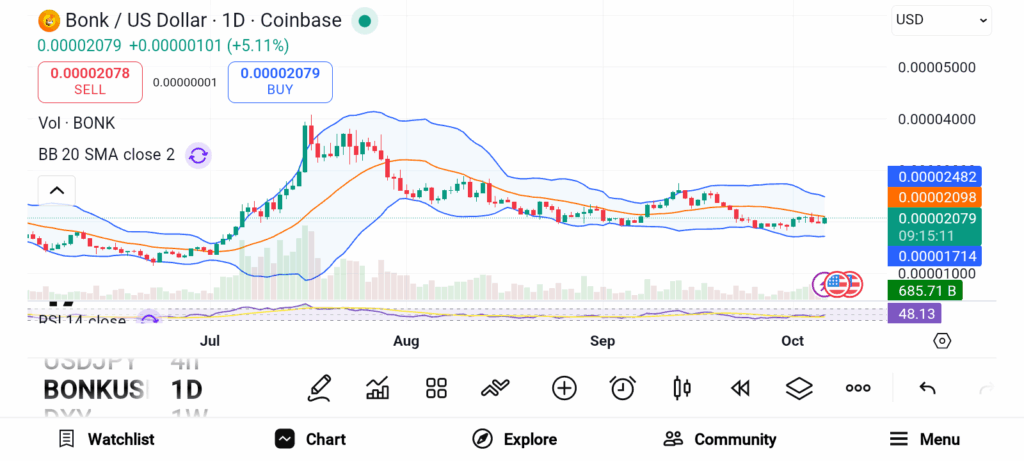Open the USD currency dropdown
This screenshot has height=461, width=1024.
(941, 20)
